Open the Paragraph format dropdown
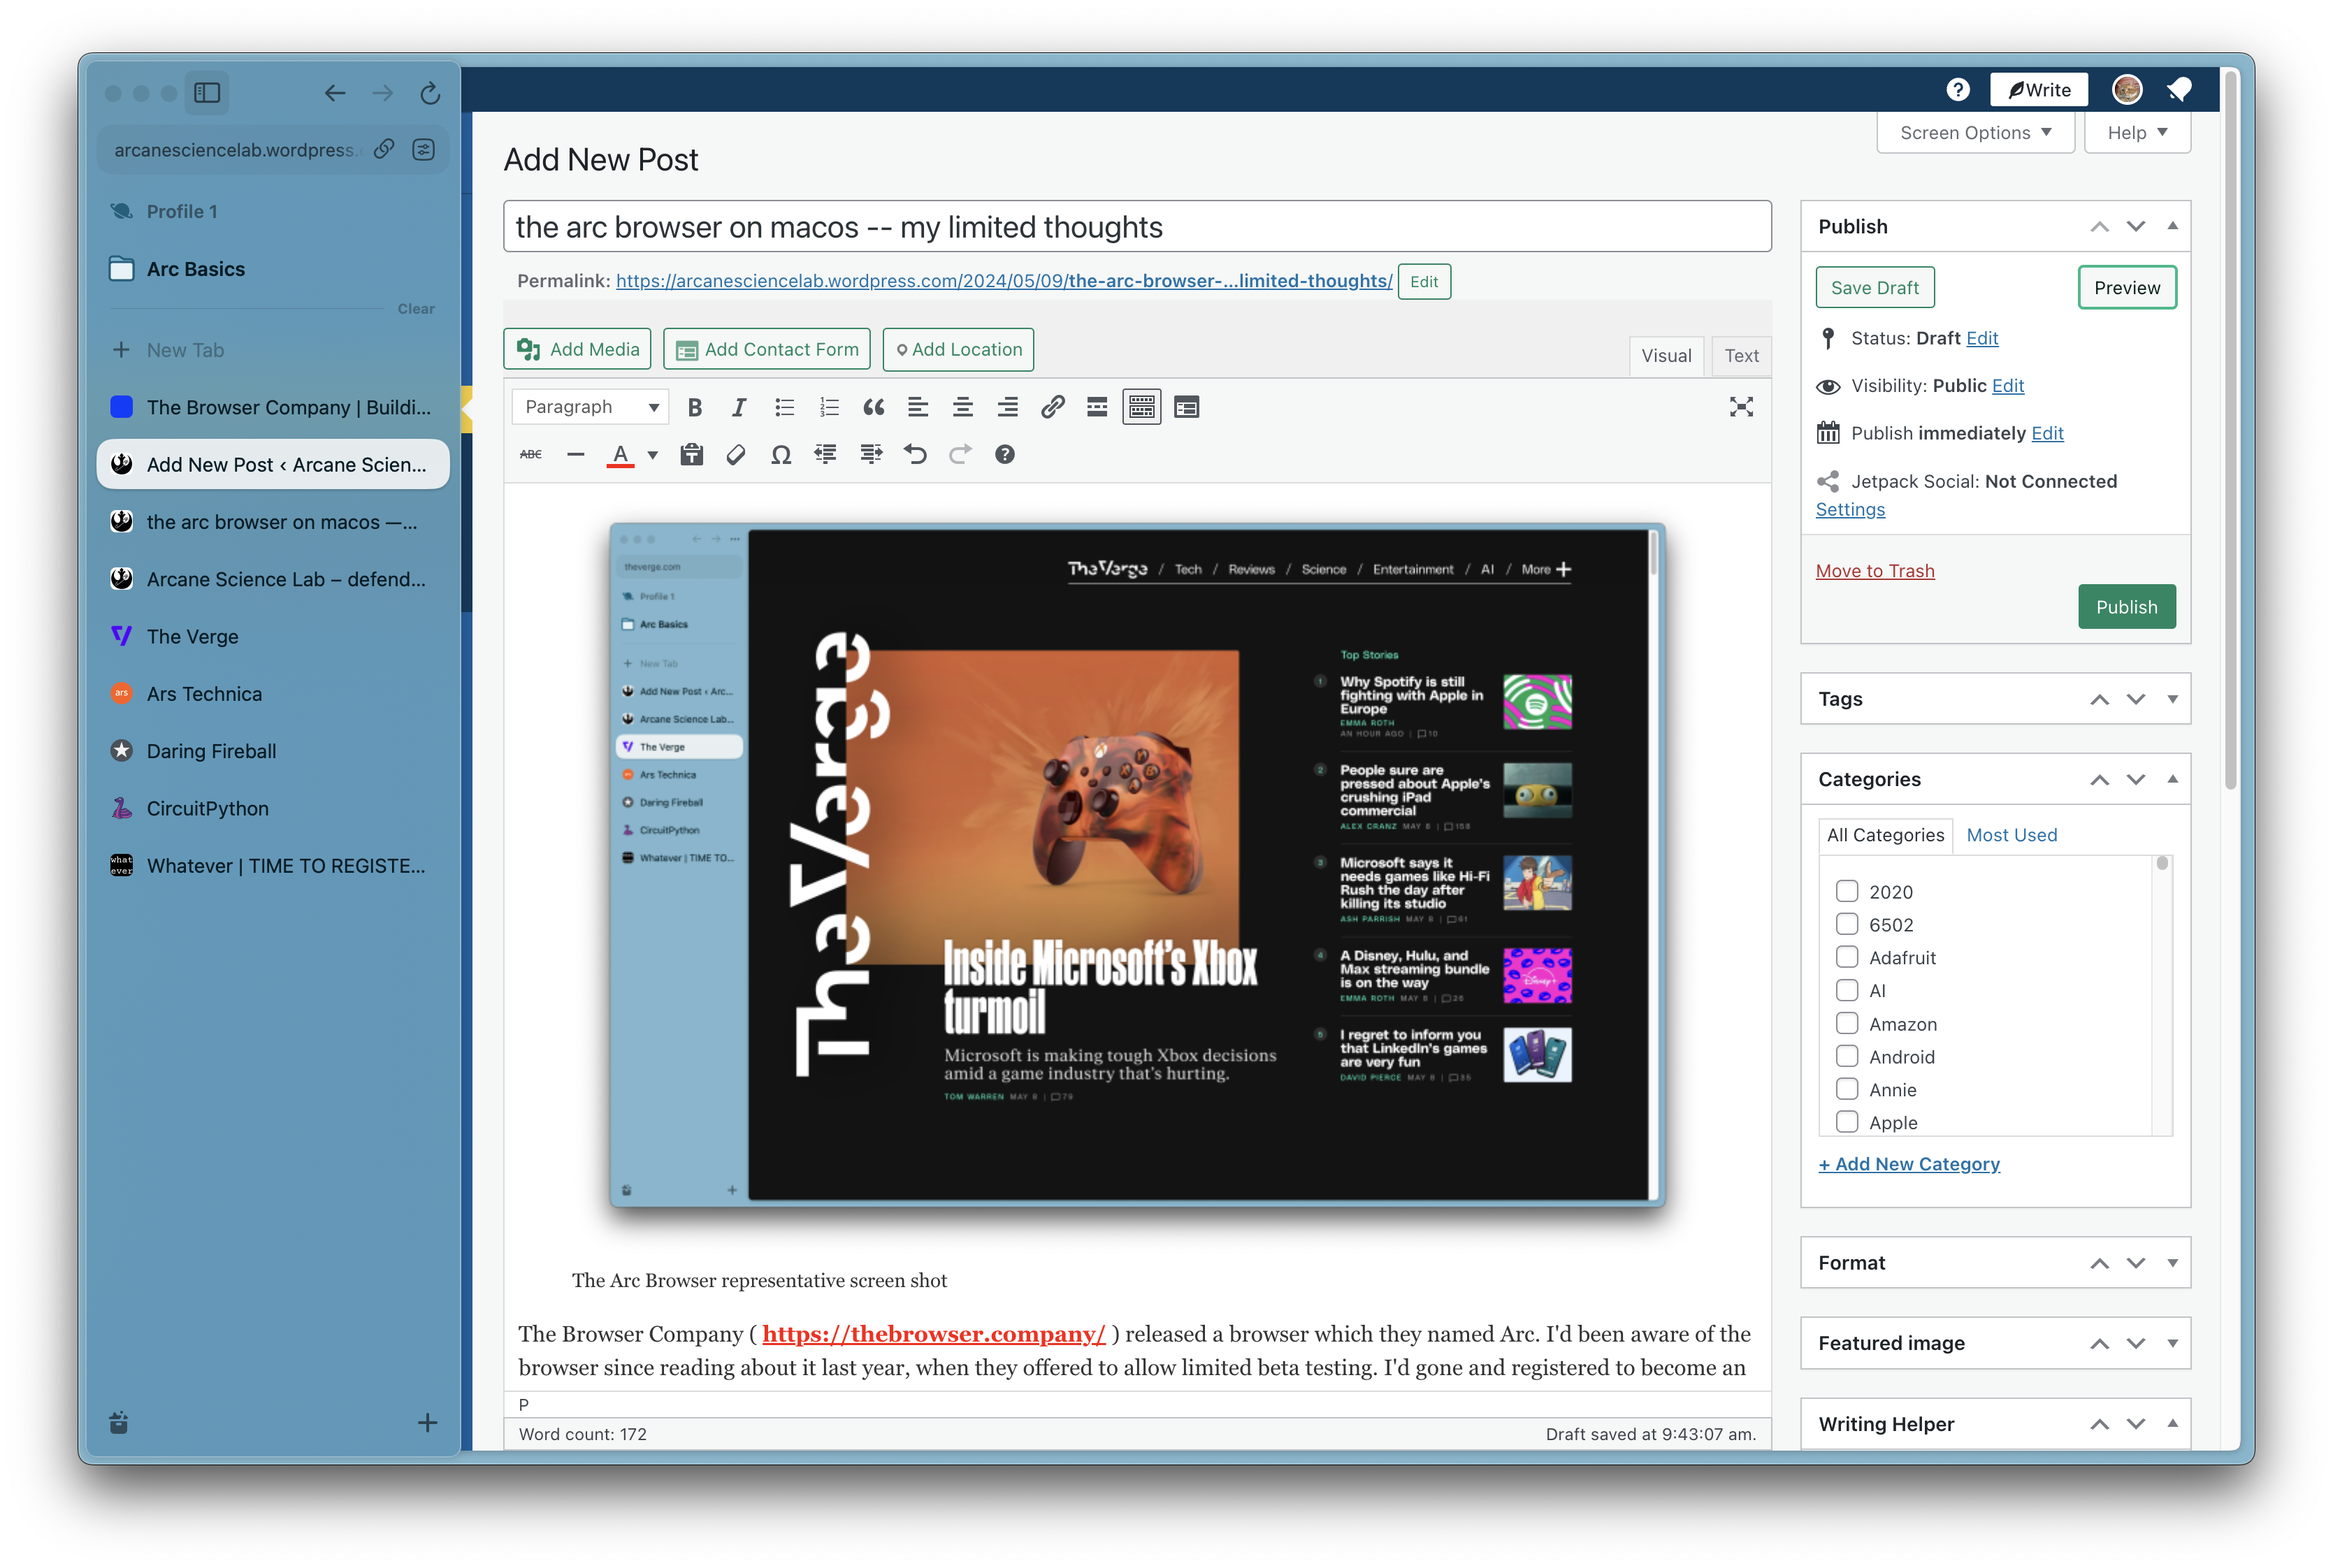The width and height of the screenshot is (2333, 1568). coord(590,407)
